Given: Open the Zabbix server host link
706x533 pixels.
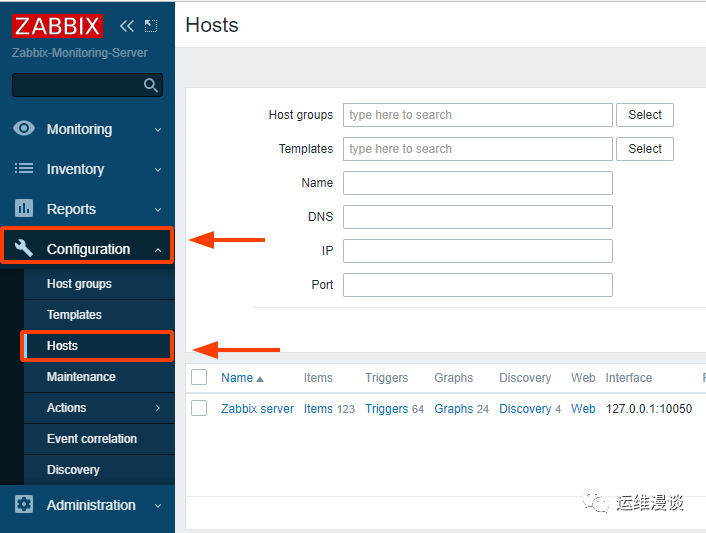Looking at the screenshot, I should [257, 409].
